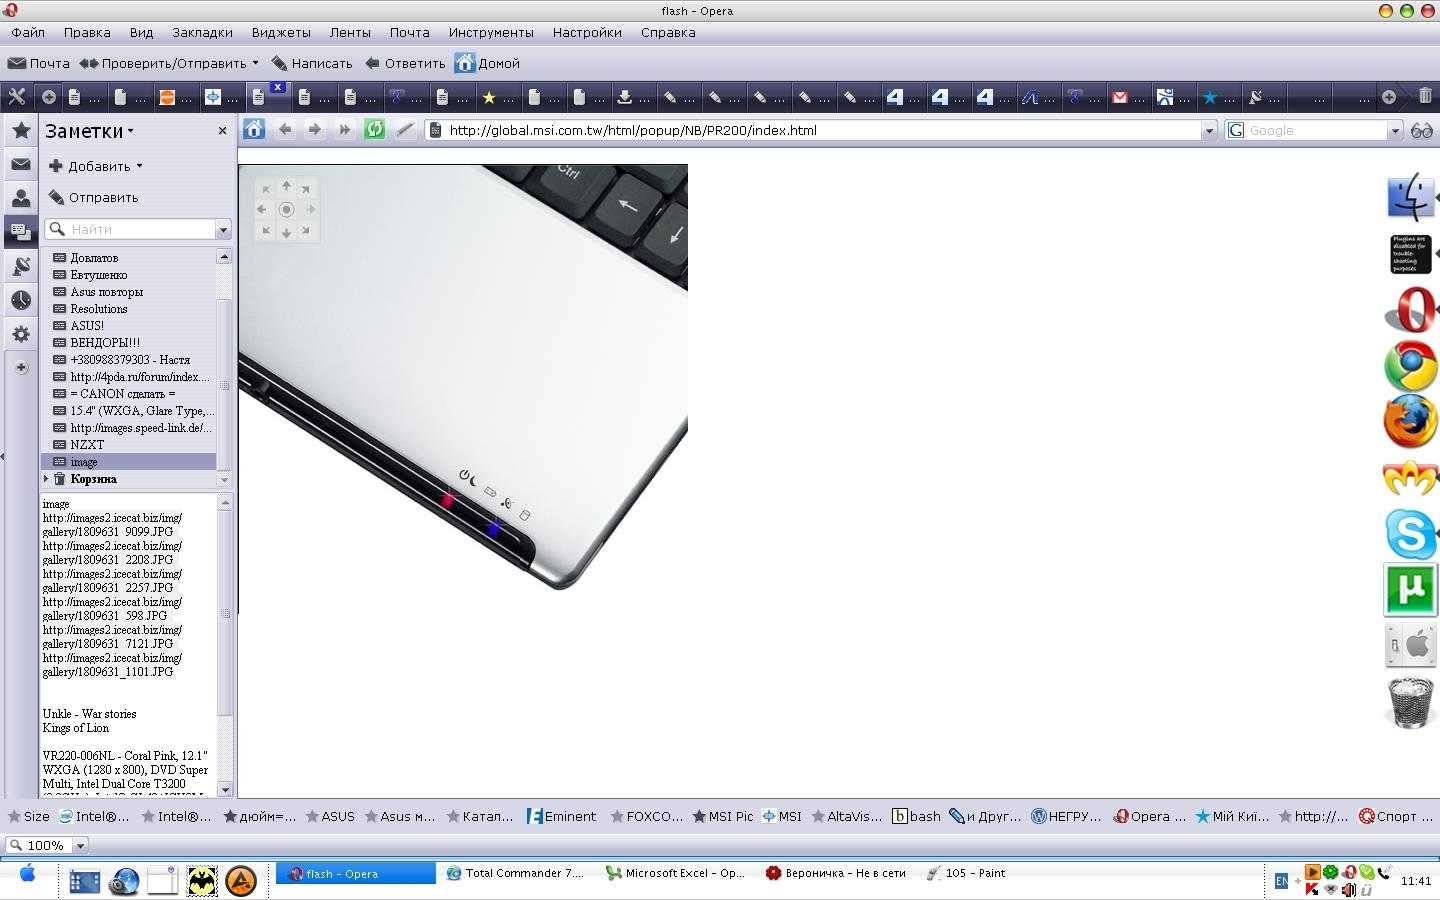The height and width of the screenshot is (900, 1440).
Task: Open the Eminent bookmark
Action: pos(561,816)
